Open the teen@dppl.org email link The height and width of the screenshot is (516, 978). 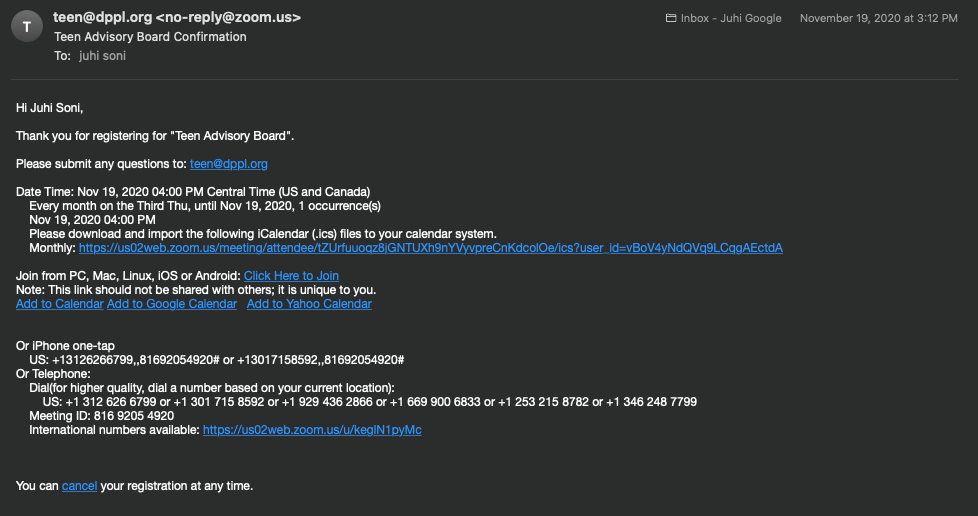tap(228, 163)
